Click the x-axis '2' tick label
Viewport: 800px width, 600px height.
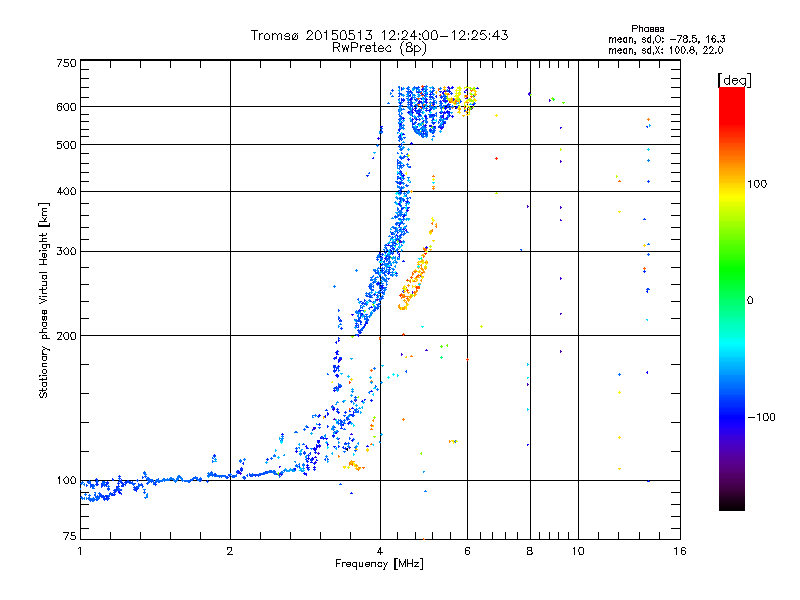(x=230, y=551)
